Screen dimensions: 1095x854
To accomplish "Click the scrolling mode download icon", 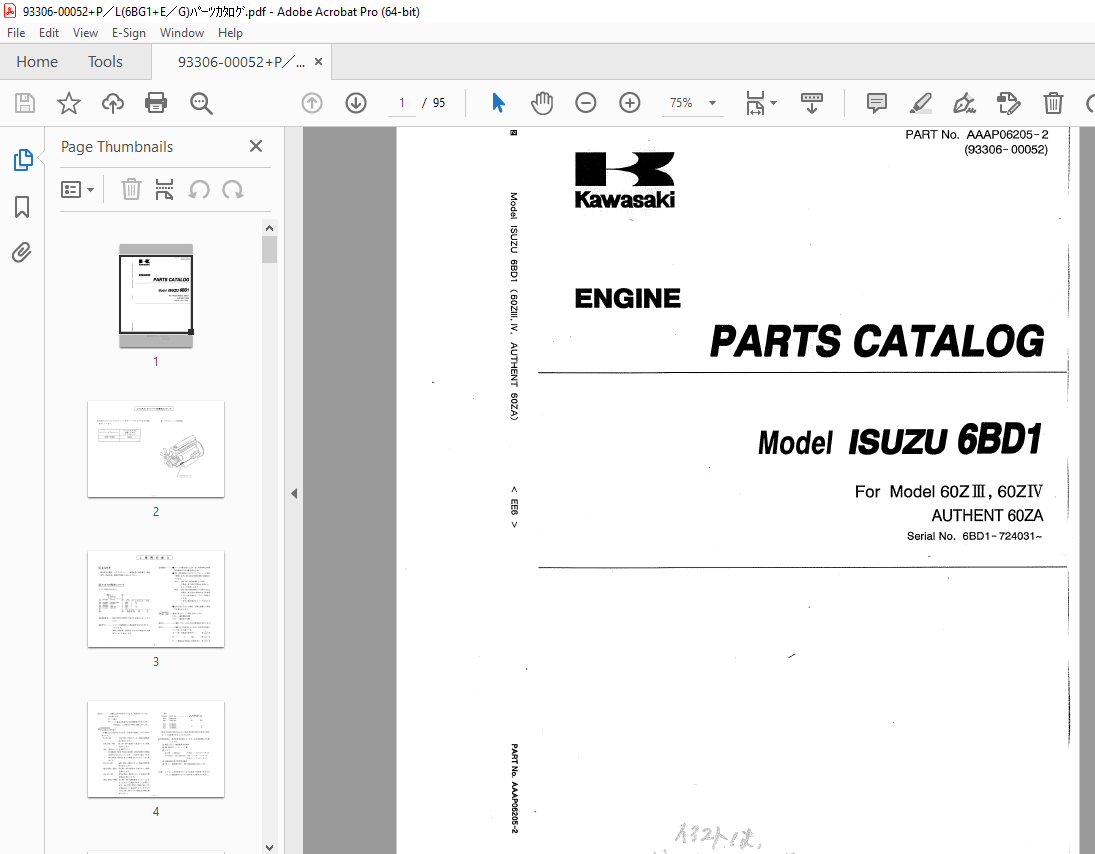I will tap(811, 103).
